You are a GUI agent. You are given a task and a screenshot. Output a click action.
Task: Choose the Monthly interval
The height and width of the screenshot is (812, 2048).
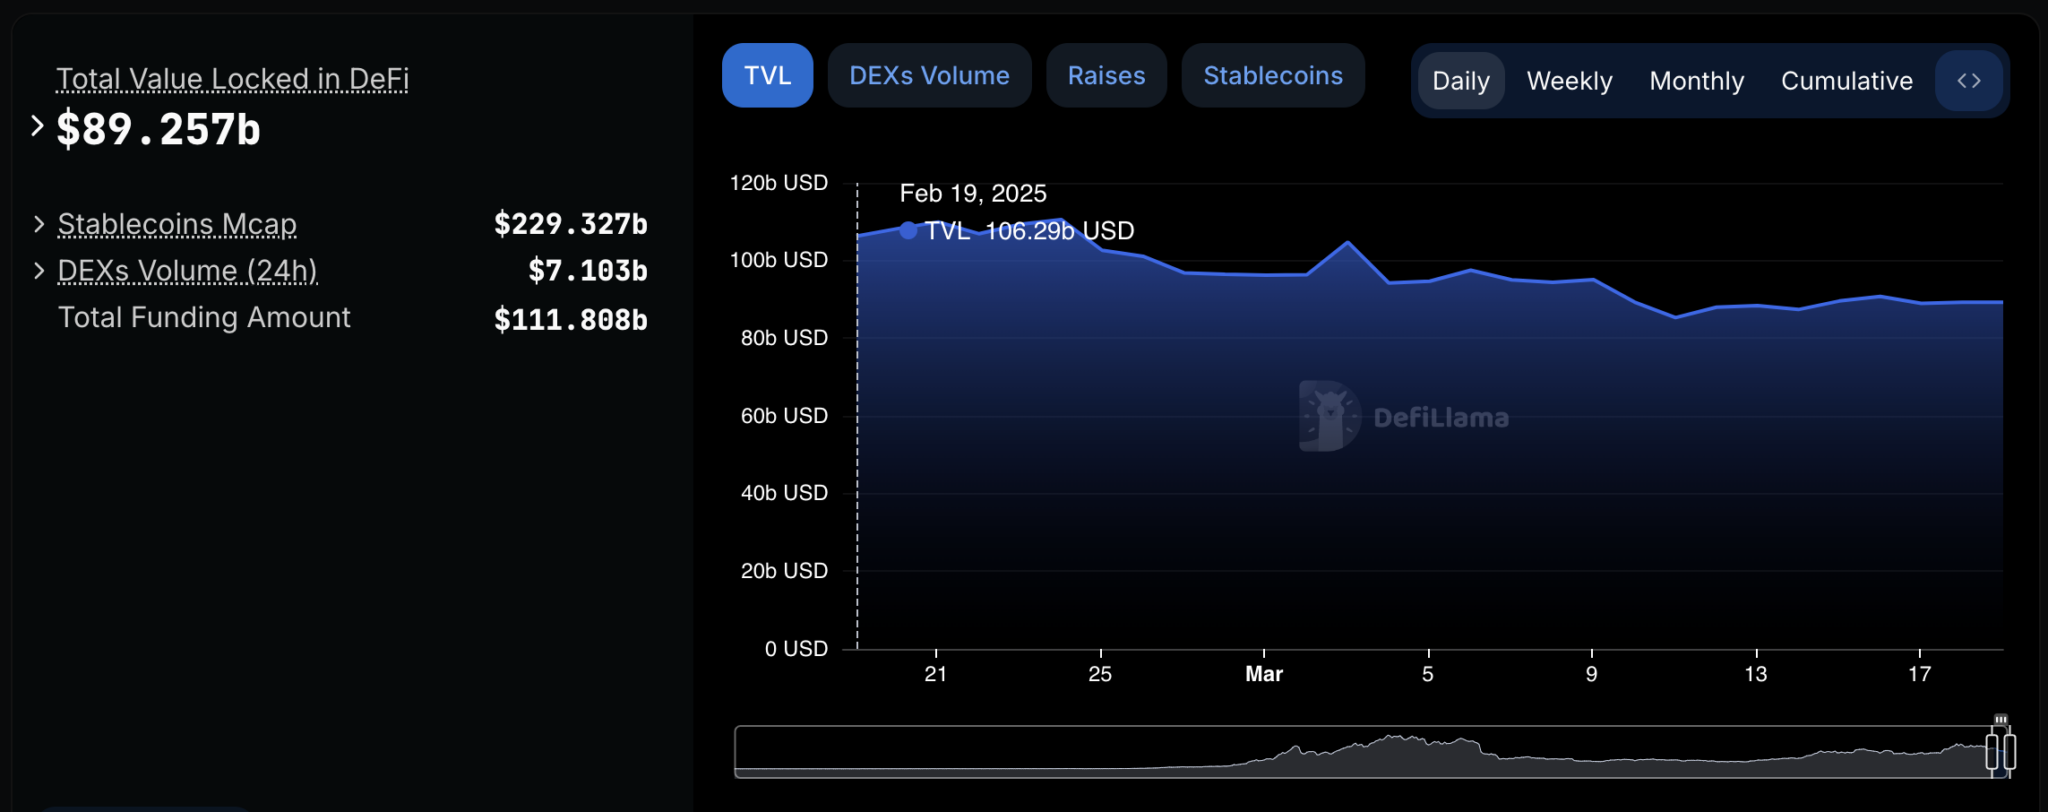click(1696, 81)
